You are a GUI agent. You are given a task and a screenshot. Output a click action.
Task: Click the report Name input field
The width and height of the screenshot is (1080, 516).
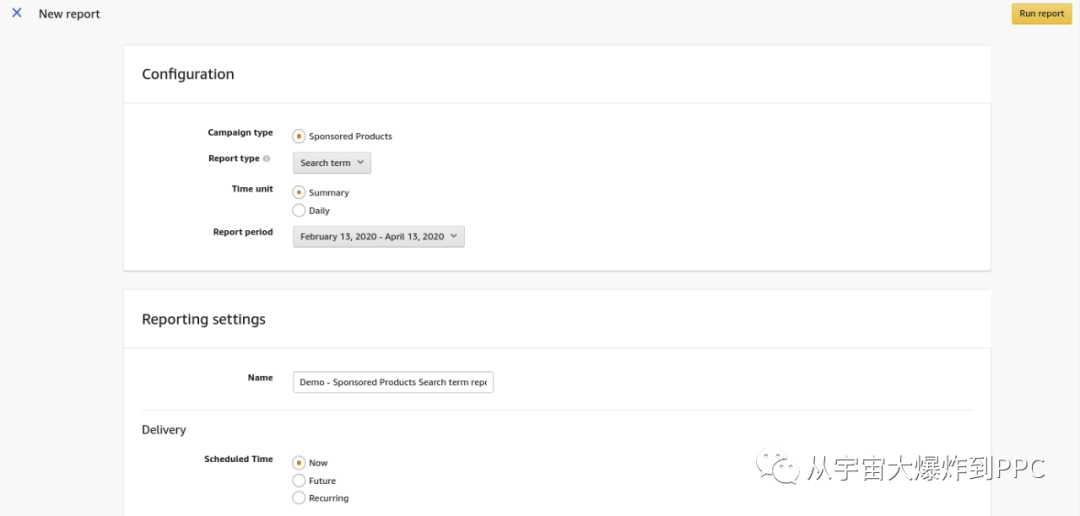393,382
